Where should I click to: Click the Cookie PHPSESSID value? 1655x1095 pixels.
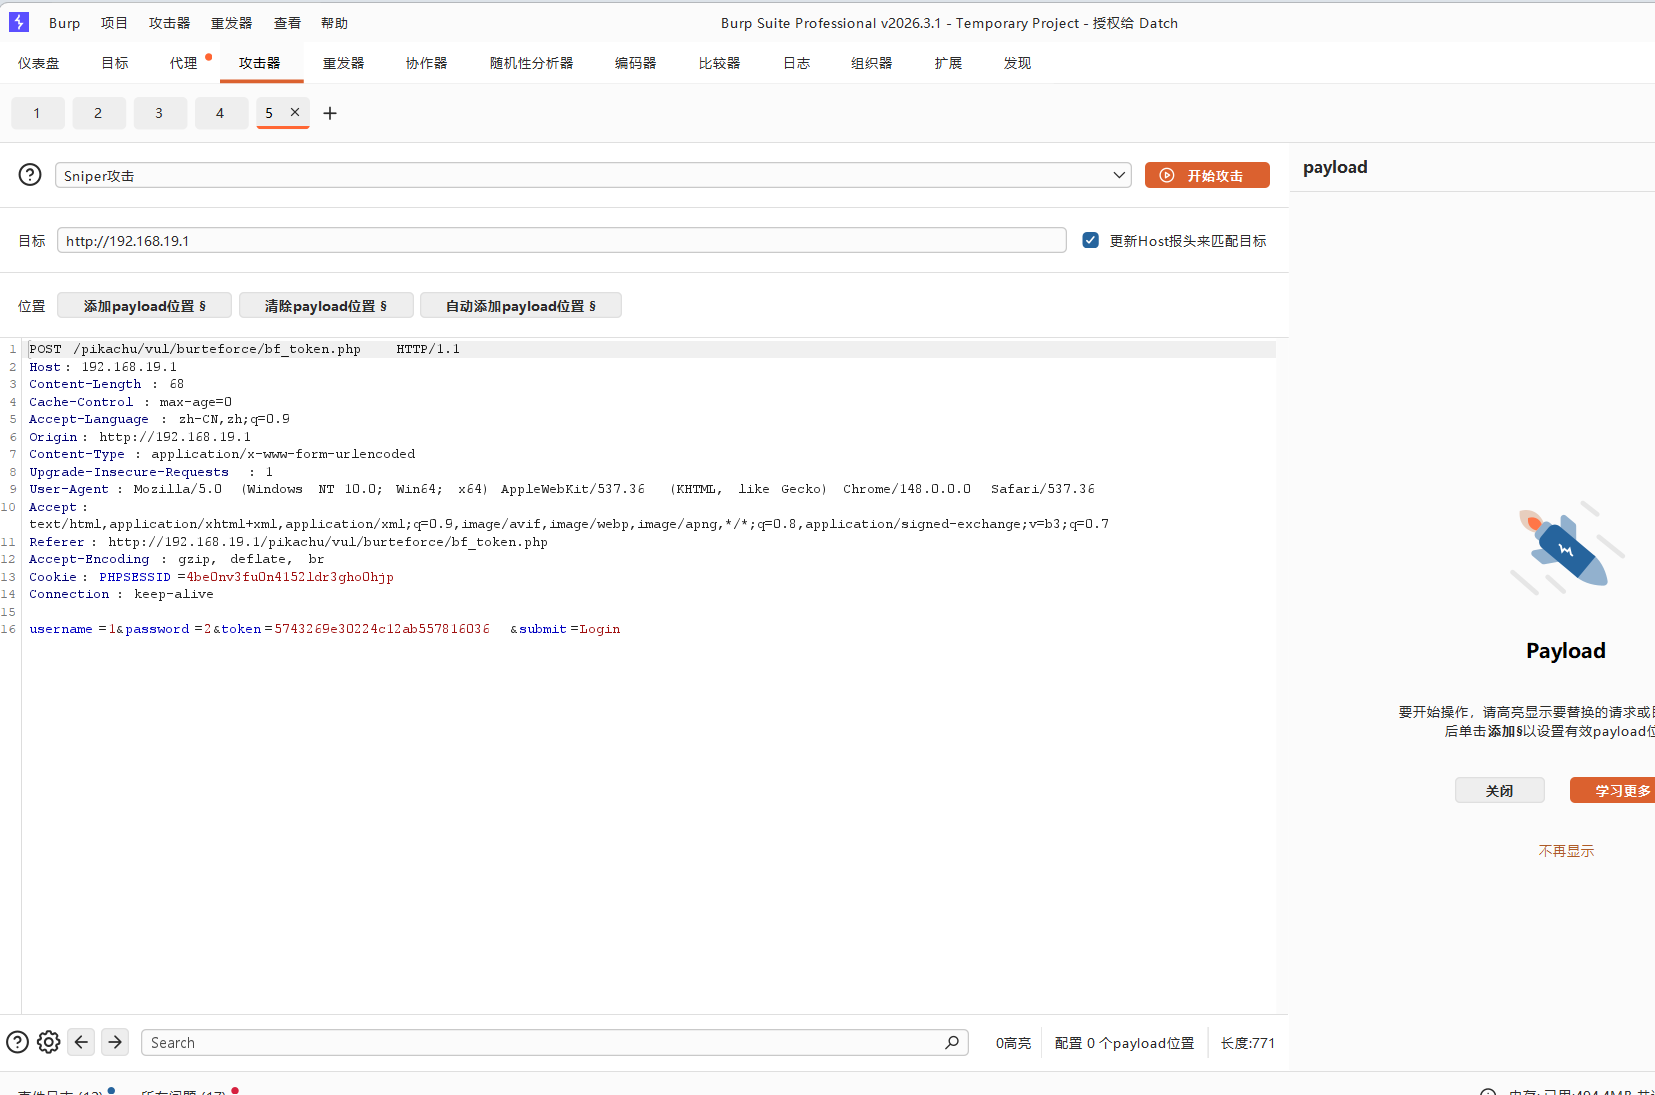coord(290,577)
